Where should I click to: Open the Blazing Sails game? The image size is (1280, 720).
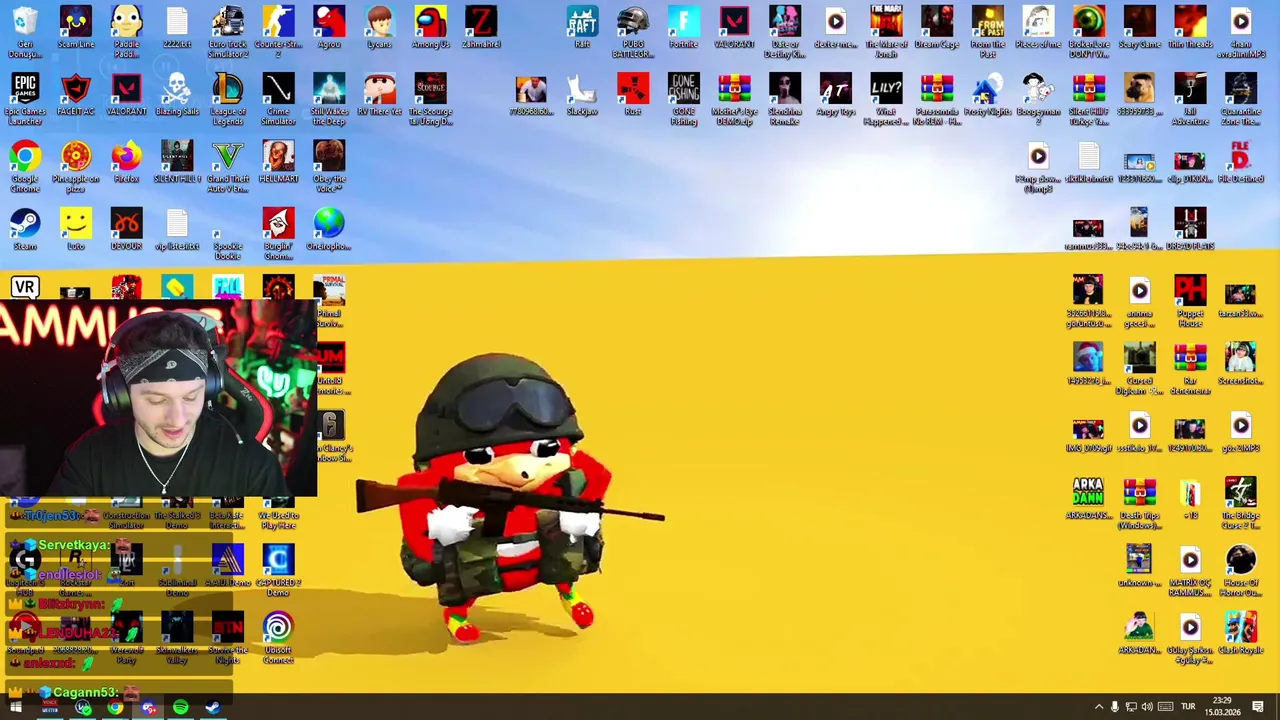pyautogui.click(x=177, y=94)
